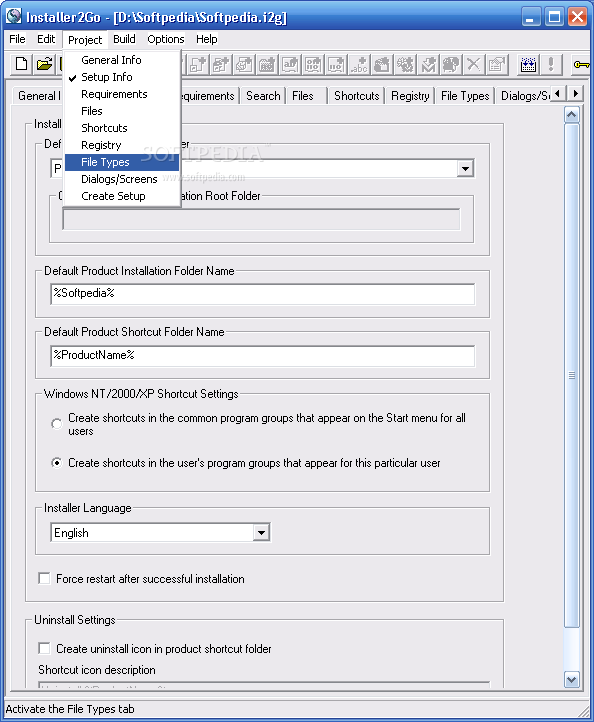Select user's program groups radio option
Image resolution: width=594 pixels, height=722 pixels.
point(57,463)
